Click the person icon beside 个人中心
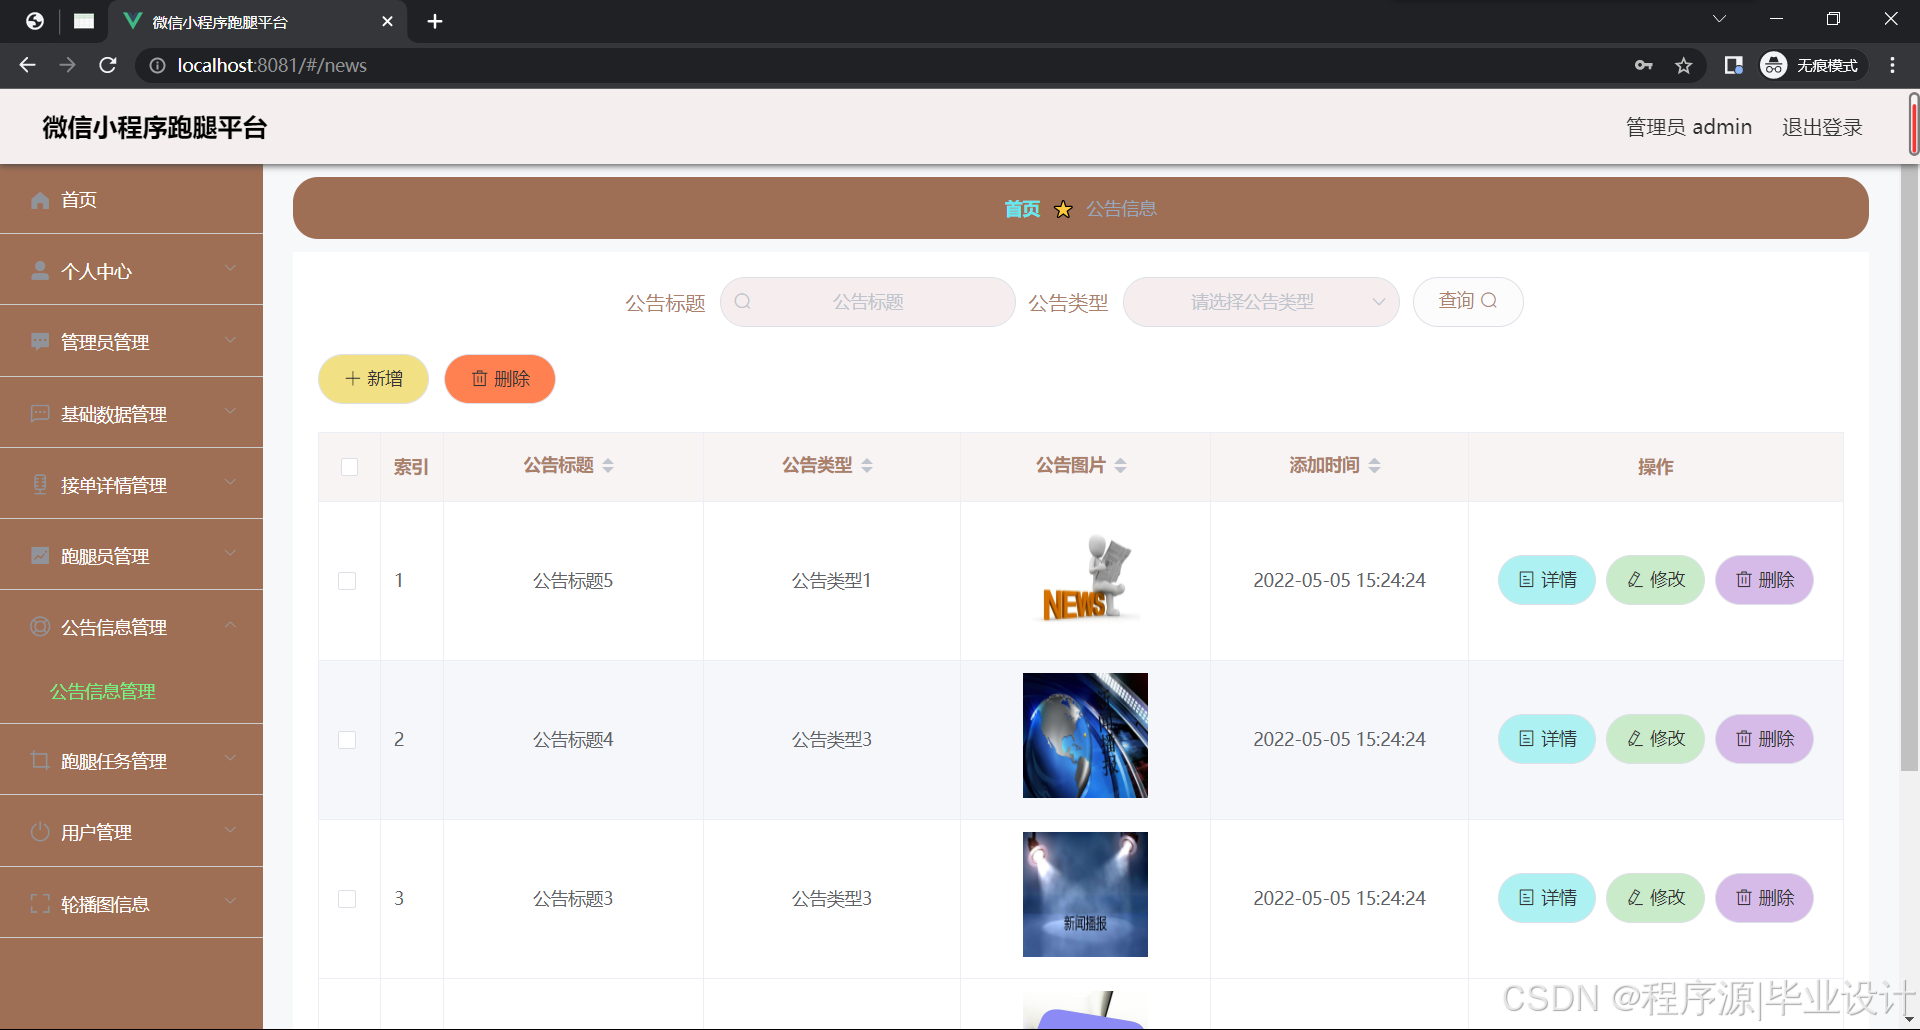 tap(40, 271)
